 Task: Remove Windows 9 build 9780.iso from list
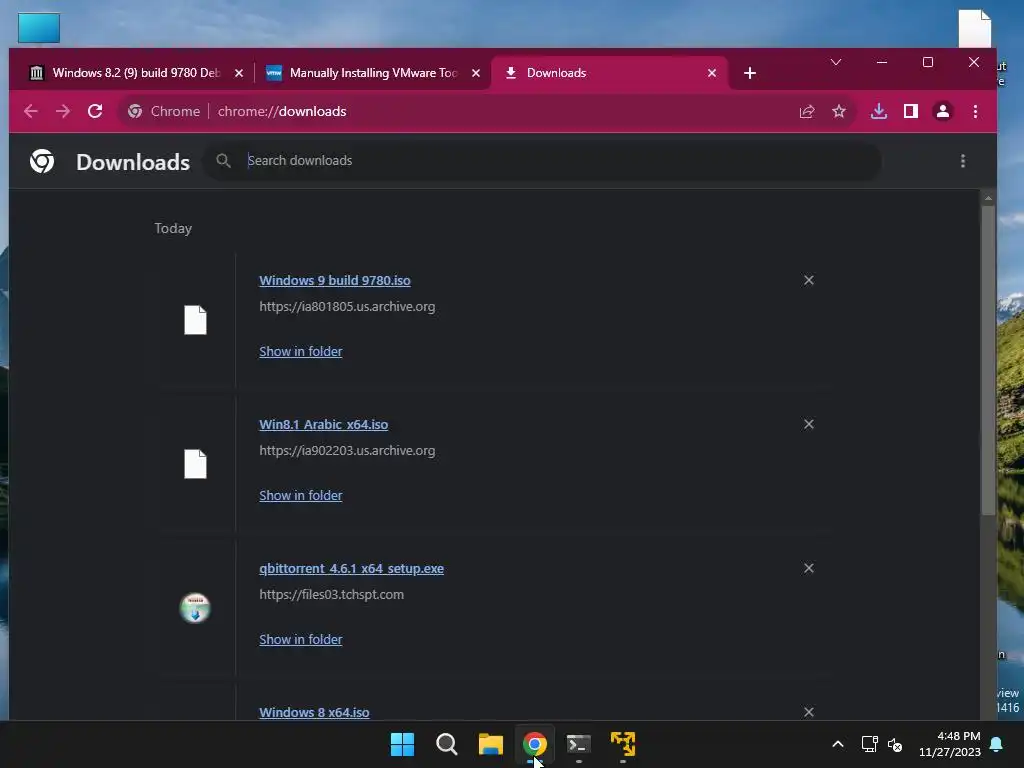pyautogui.click(x=808, y=280)
